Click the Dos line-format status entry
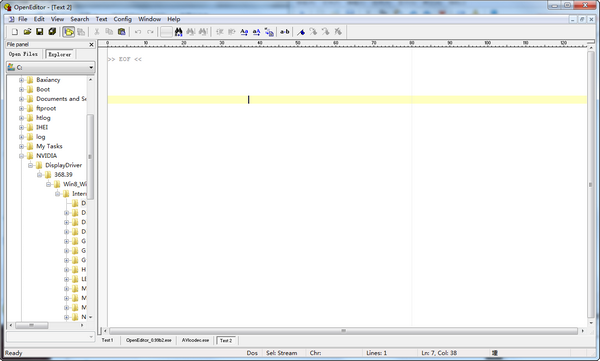The image size is (600, 361). tap(252, 353)
